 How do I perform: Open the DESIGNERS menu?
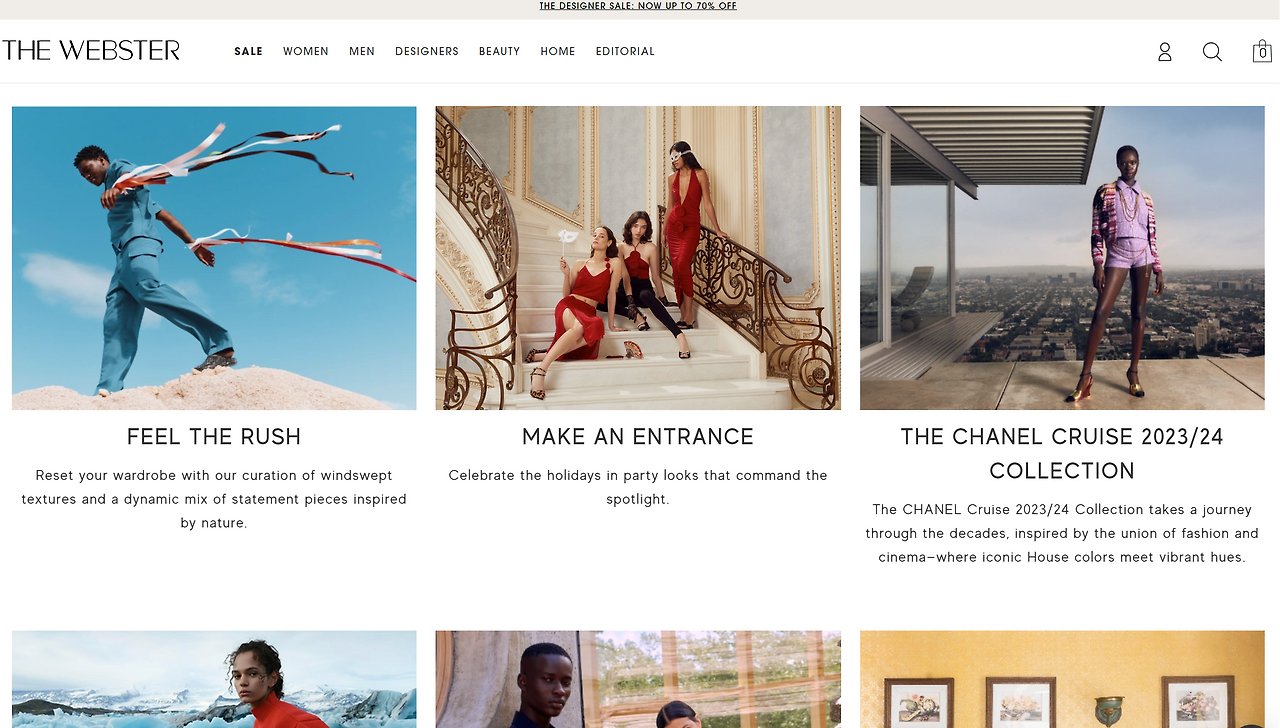(x=427, y=51)
